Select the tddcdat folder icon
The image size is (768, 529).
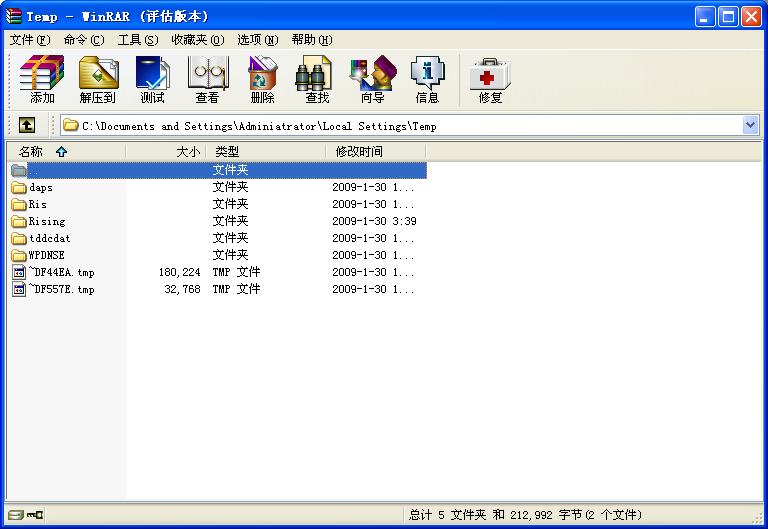pos(19,239)
